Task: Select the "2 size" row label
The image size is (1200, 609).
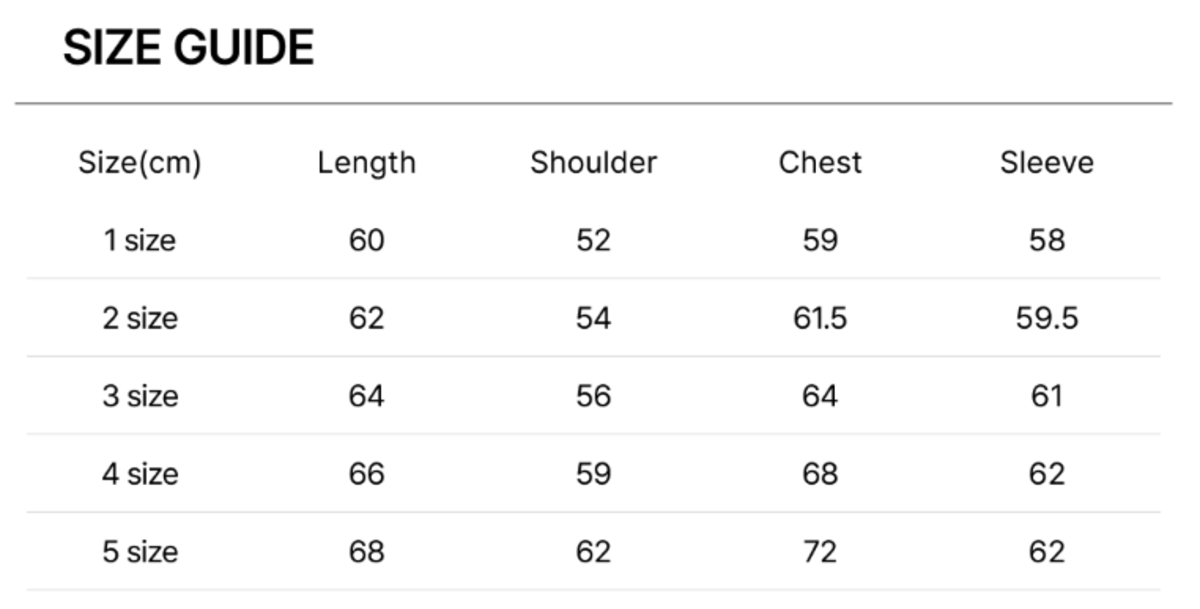Action: [x=140, y=318]
